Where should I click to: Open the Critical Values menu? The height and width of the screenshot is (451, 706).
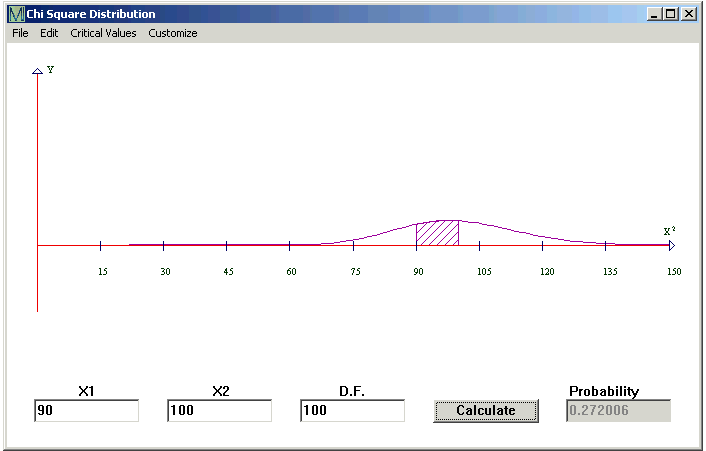click(x=103, y=33)
